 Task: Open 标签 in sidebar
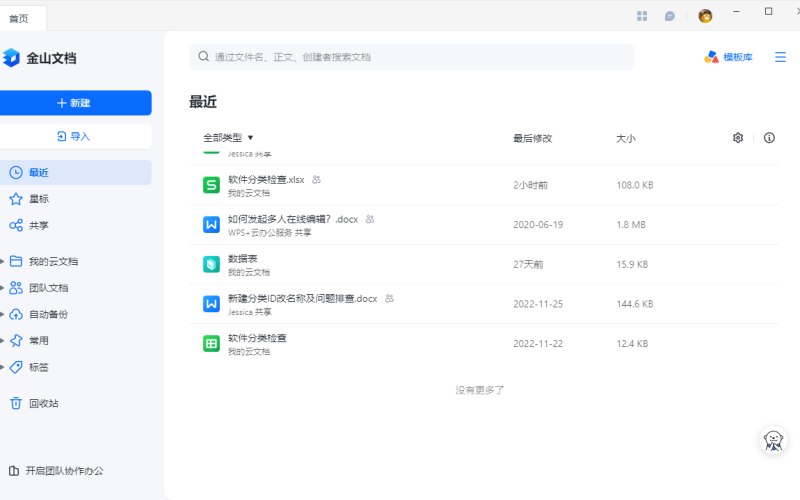coord(39,367)
